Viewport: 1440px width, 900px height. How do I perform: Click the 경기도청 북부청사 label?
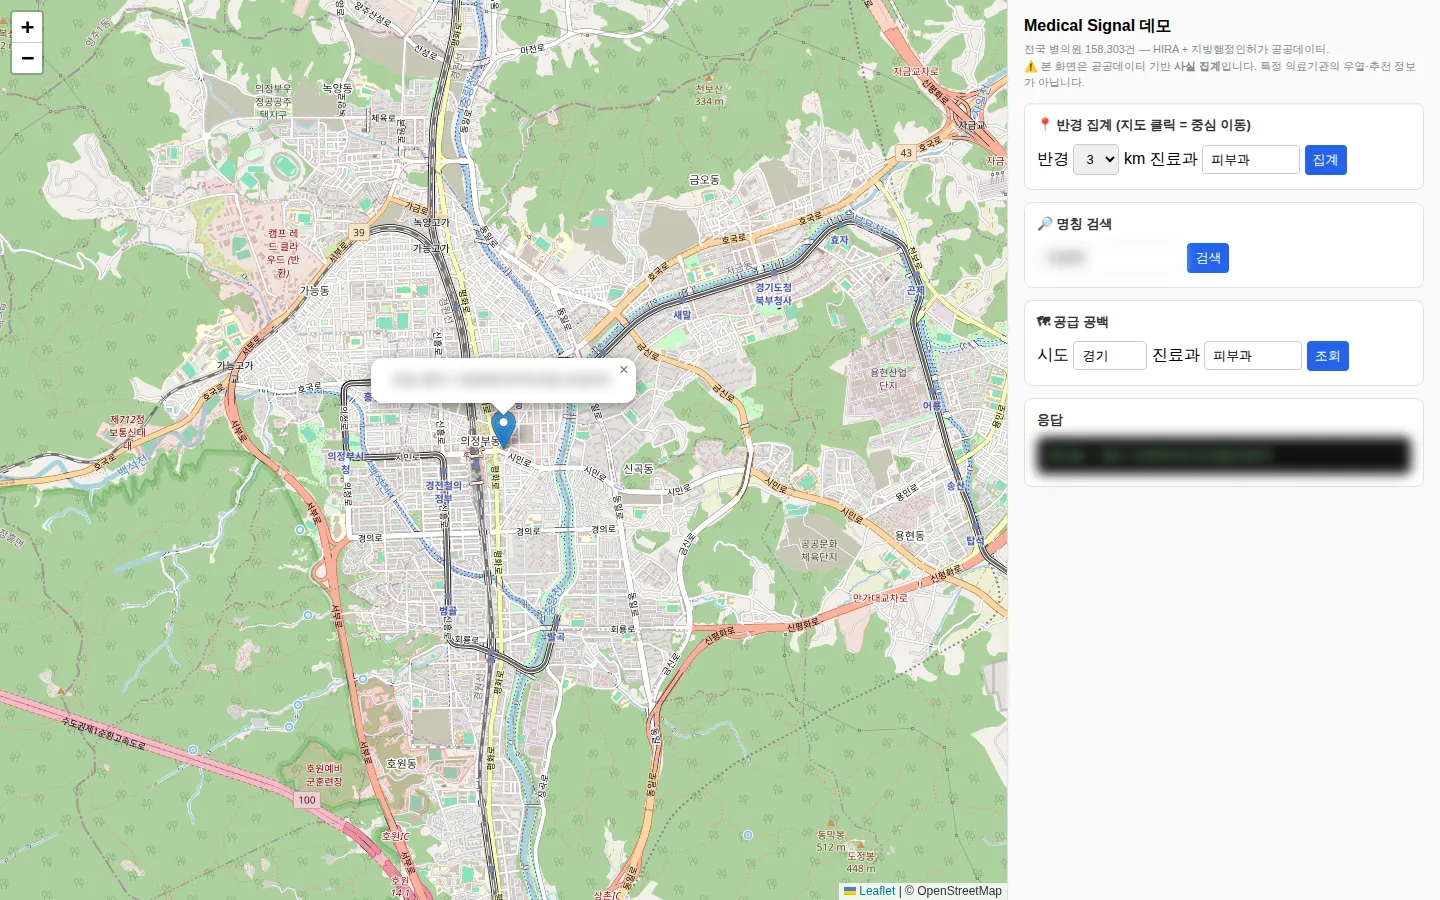pyautogui.click(x=773, y=294)
